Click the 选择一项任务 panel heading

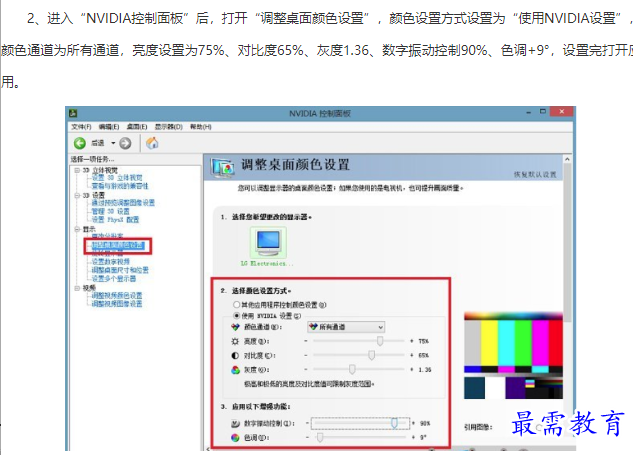click(92, 159)
